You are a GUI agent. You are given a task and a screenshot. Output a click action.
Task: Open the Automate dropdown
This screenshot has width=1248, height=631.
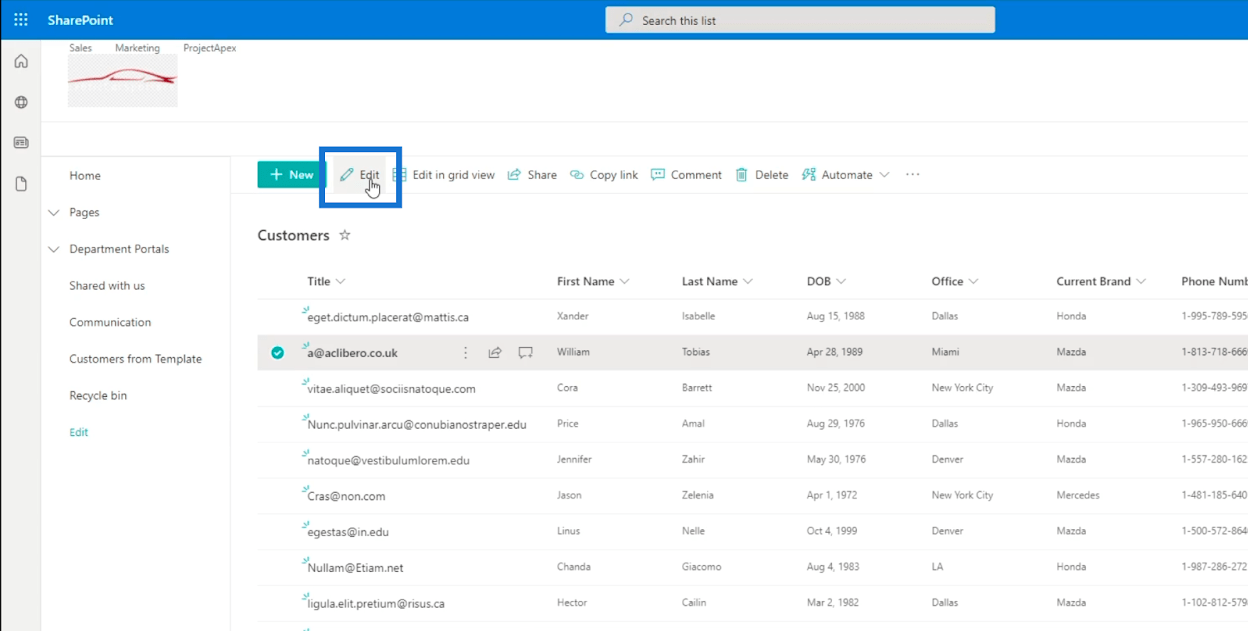(845, 174)
